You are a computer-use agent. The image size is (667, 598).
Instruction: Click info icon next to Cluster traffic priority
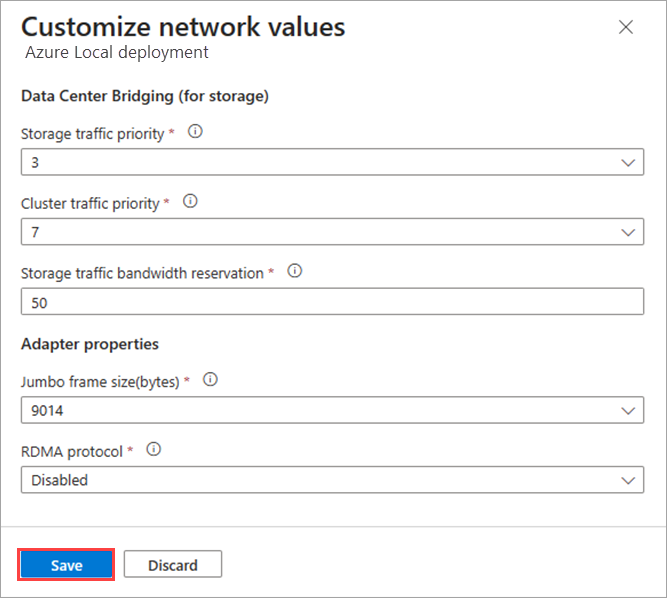point(190,202)
